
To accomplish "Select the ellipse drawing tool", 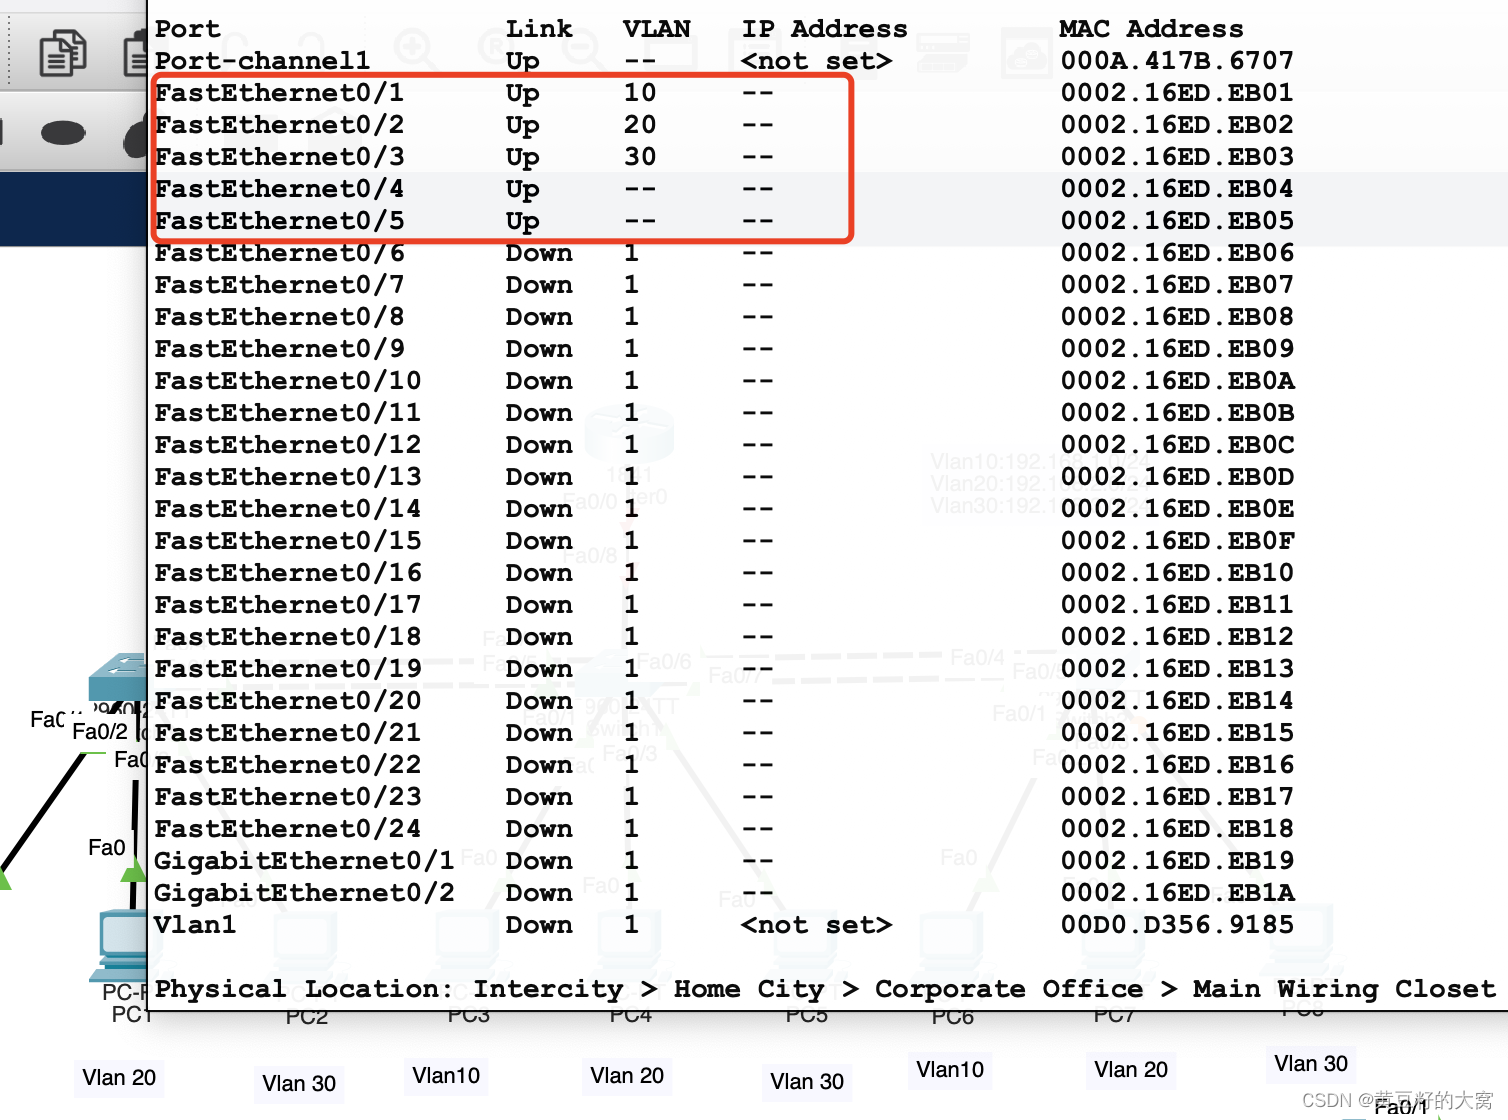I will pos(63,132).
